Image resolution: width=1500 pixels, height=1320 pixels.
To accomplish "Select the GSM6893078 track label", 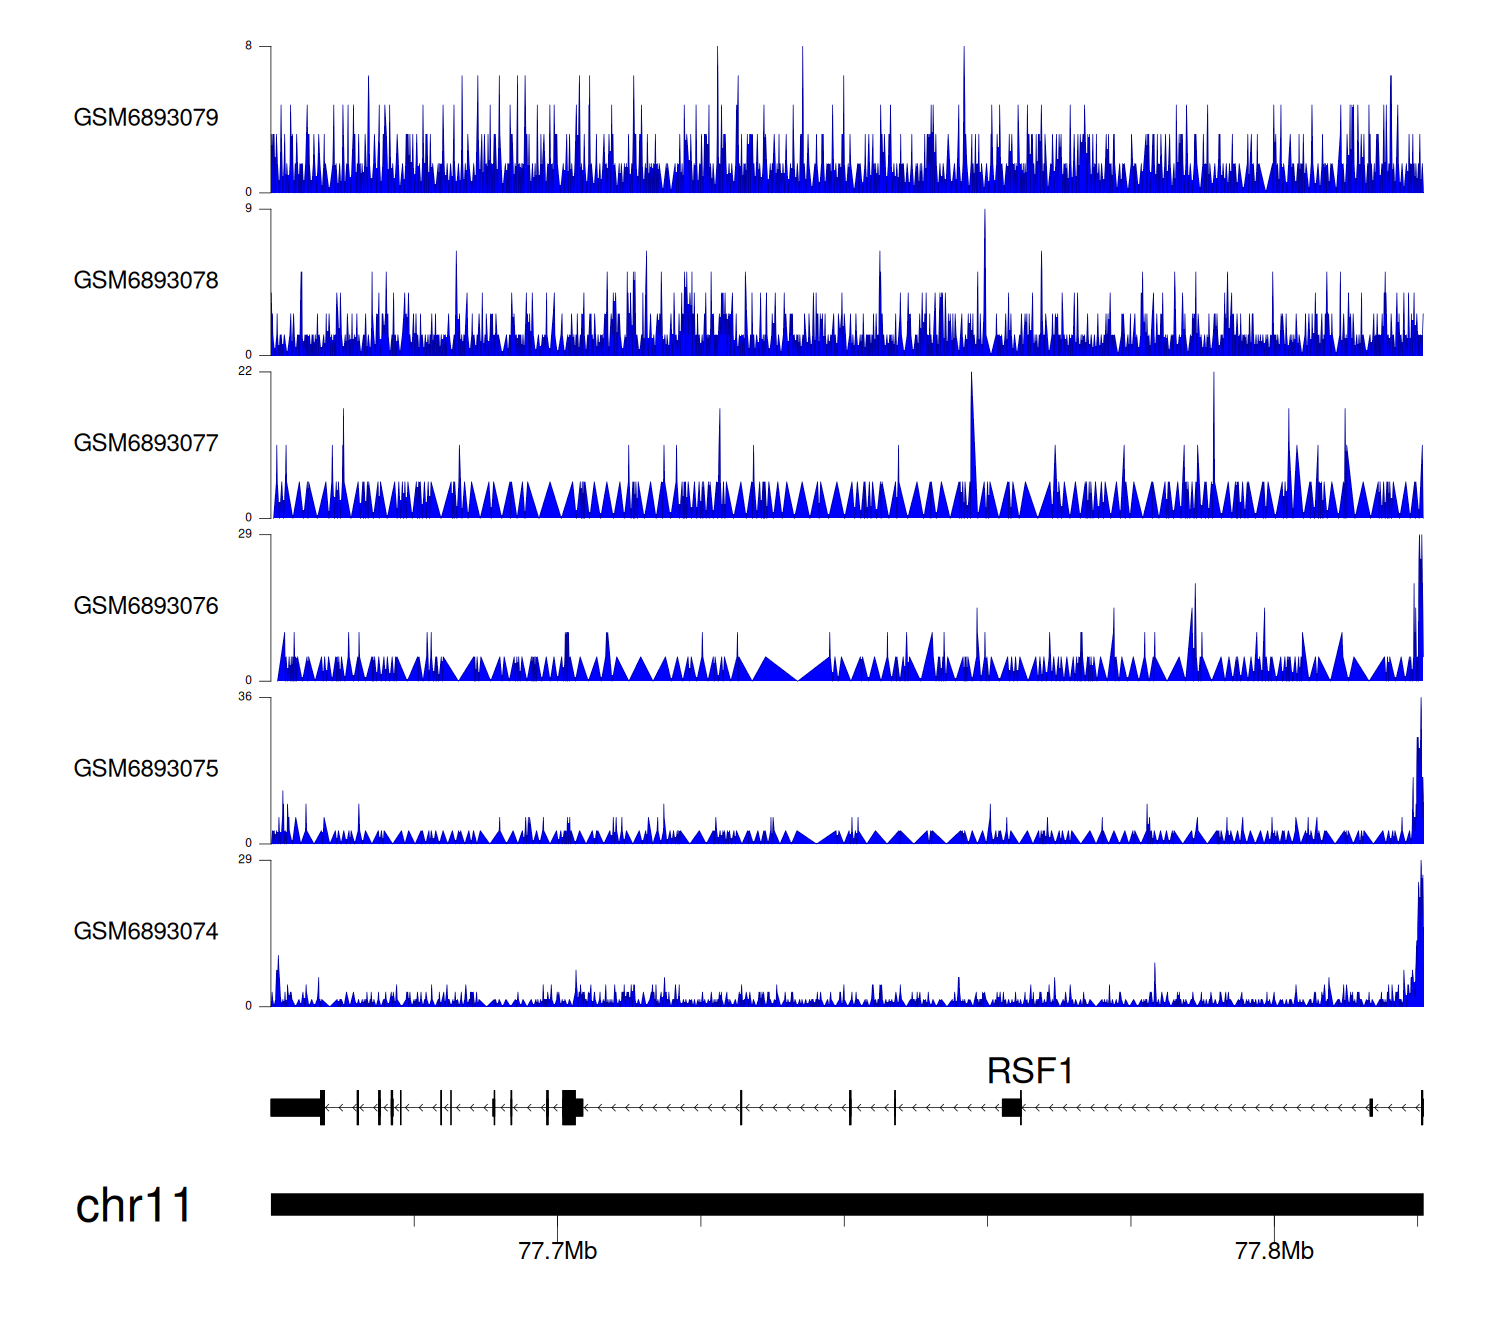I will pos(146,281).
